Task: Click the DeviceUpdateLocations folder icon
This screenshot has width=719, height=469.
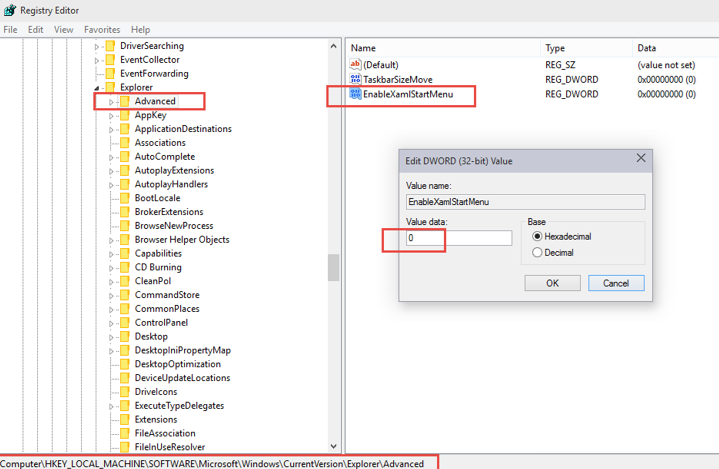Action: [125, 378]
